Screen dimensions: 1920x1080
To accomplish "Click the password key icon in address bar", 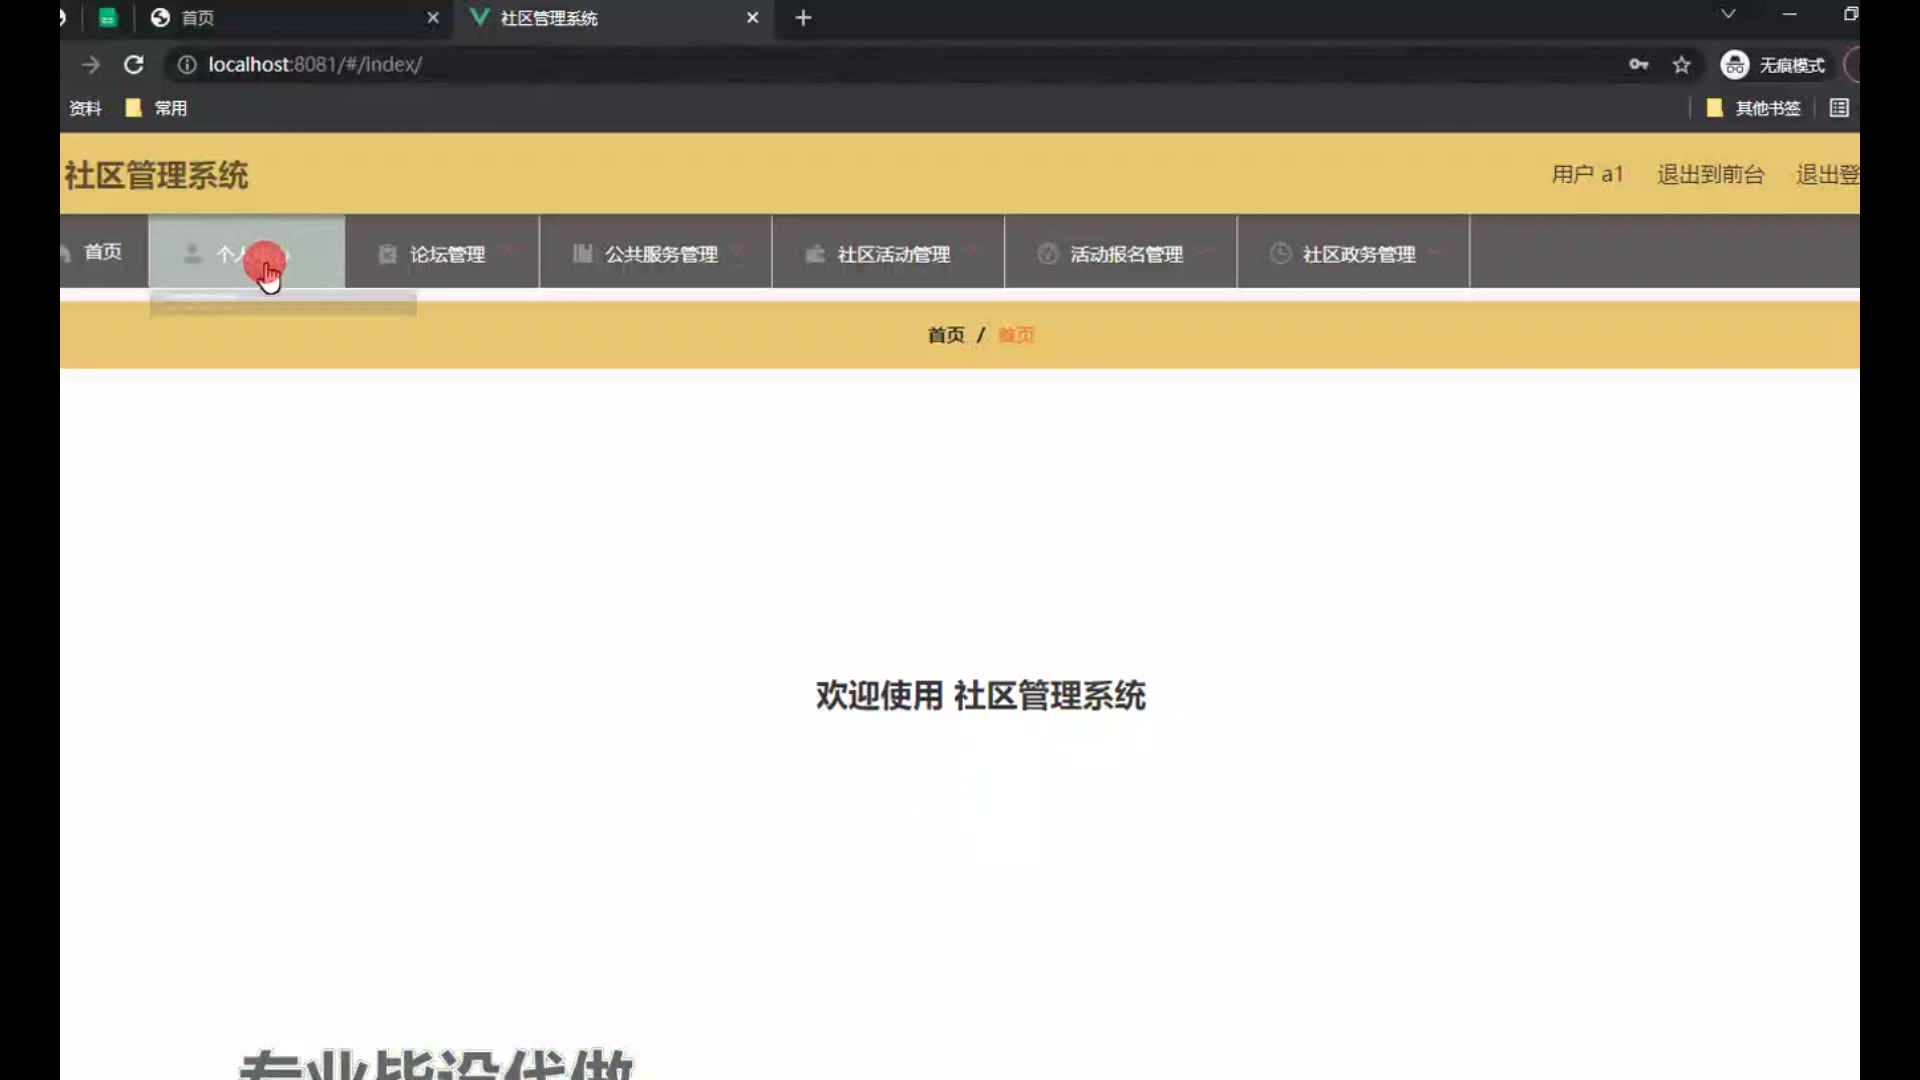I will point(1638,65).
